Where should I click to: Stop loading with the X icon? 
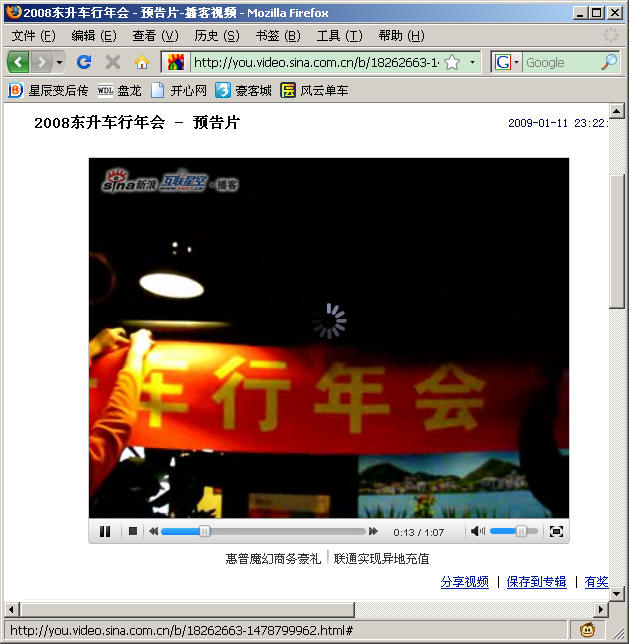tap(113, 62)
